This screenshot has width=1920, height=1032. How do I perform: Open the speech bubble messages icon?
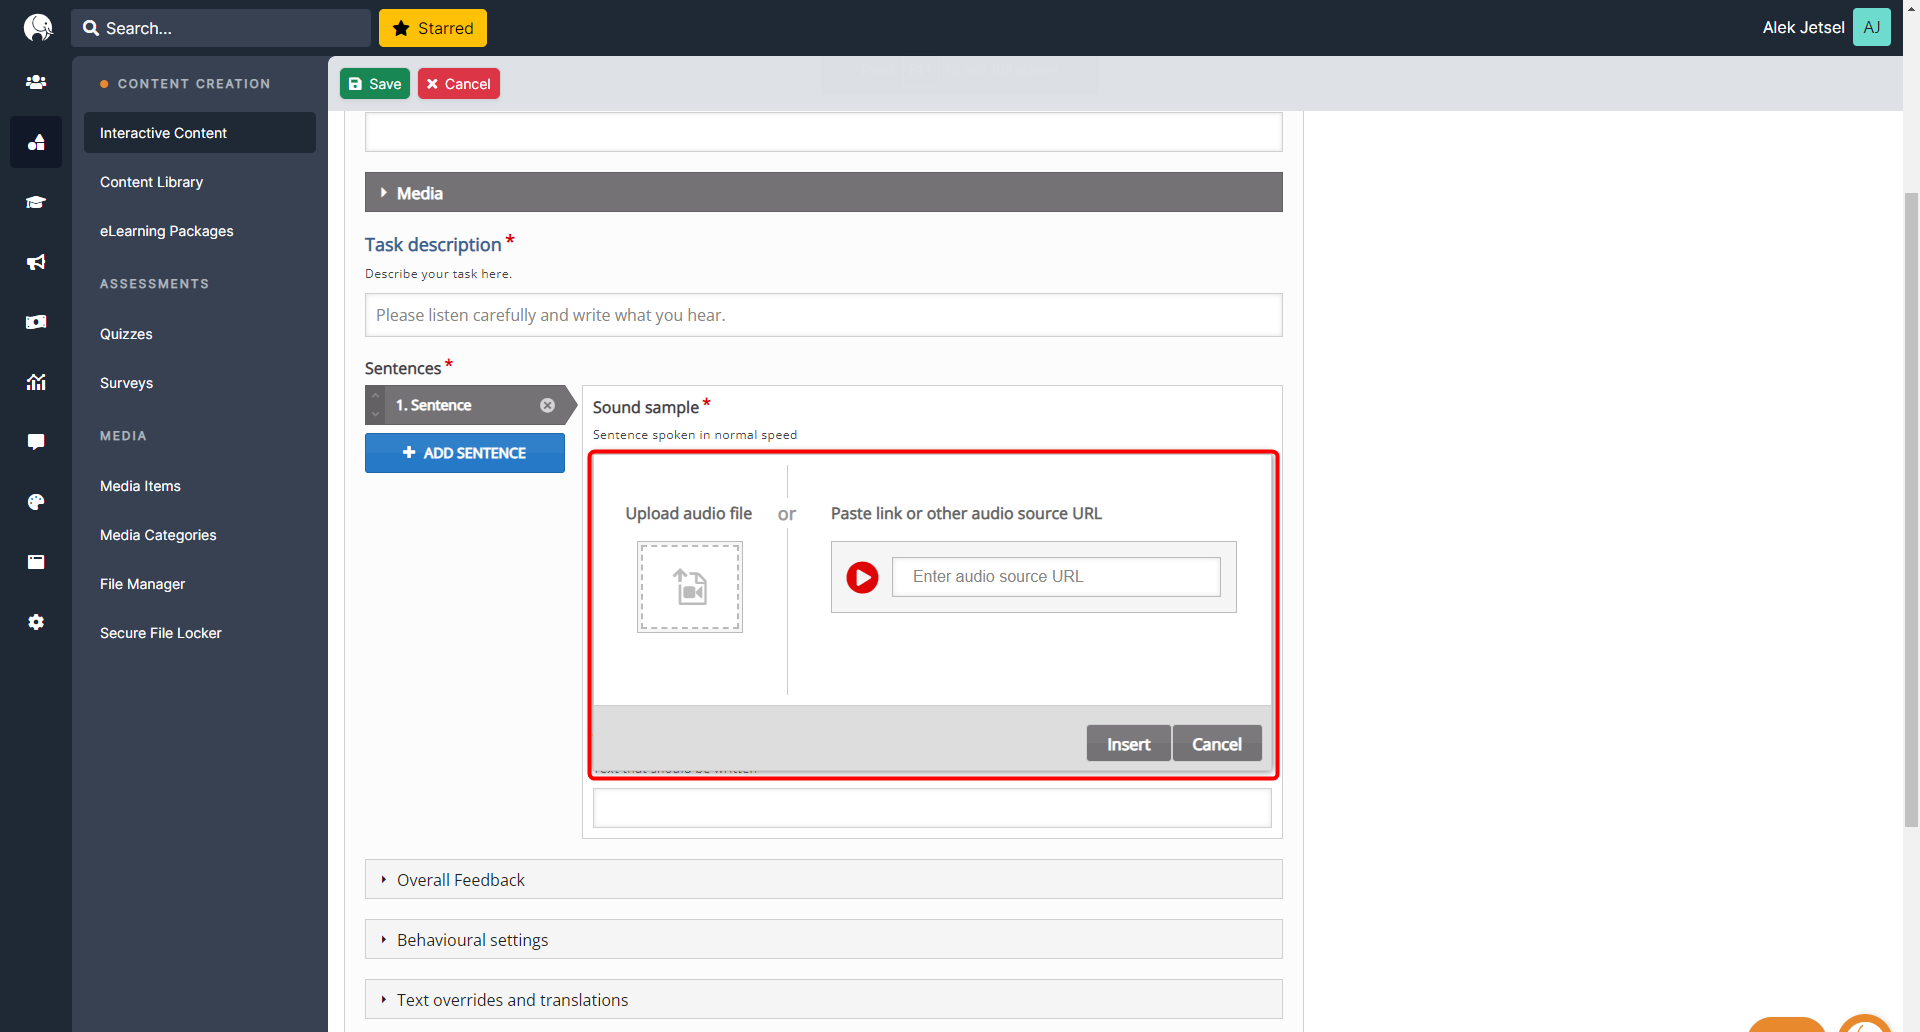[x=36, y=442]
